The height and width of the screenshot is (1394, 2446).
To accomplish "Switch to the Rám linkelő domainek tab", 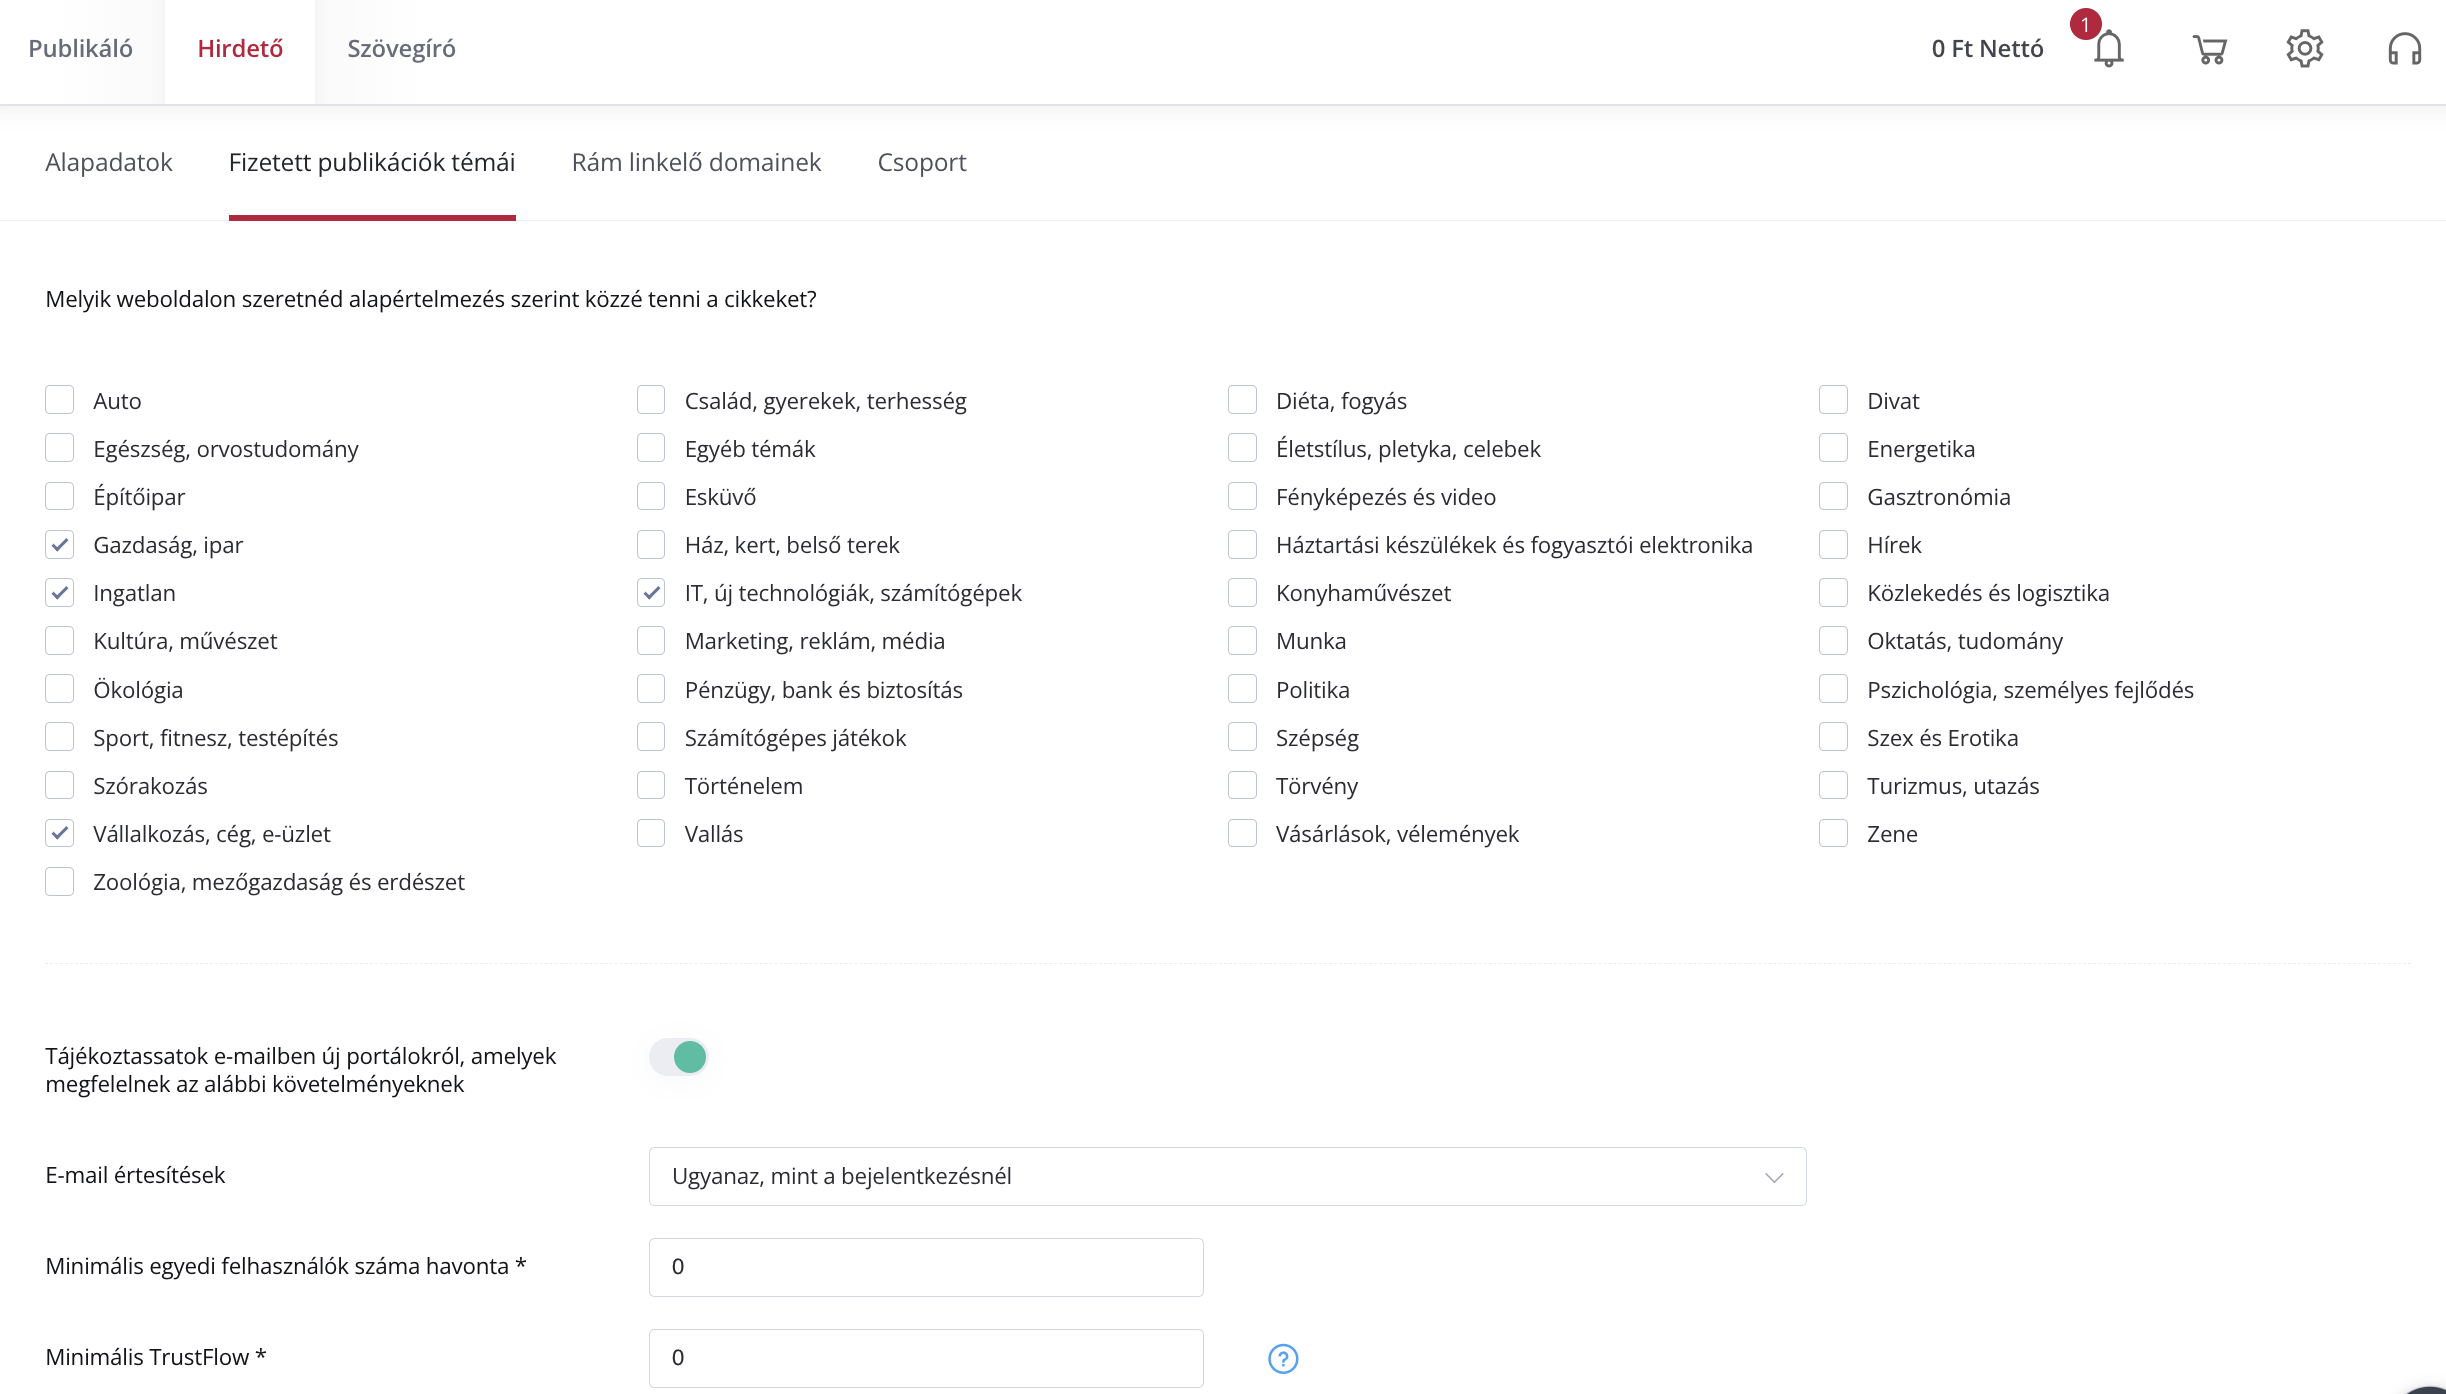I will coord(695,161).
